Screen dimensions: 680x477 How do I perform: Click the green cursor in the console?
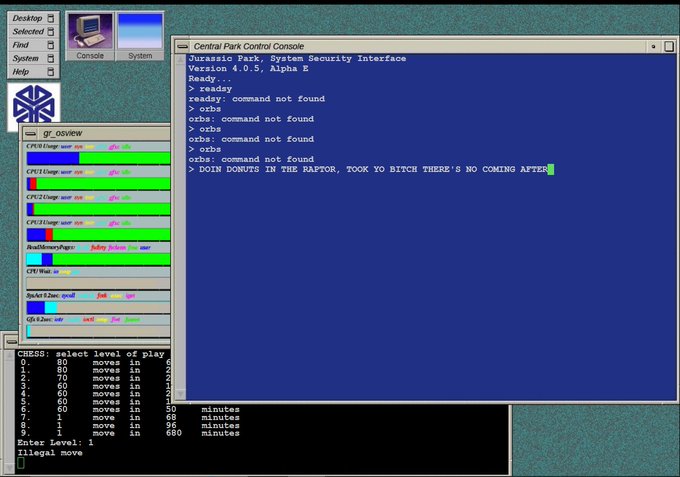pyautogui.click(x=551, y=169)
